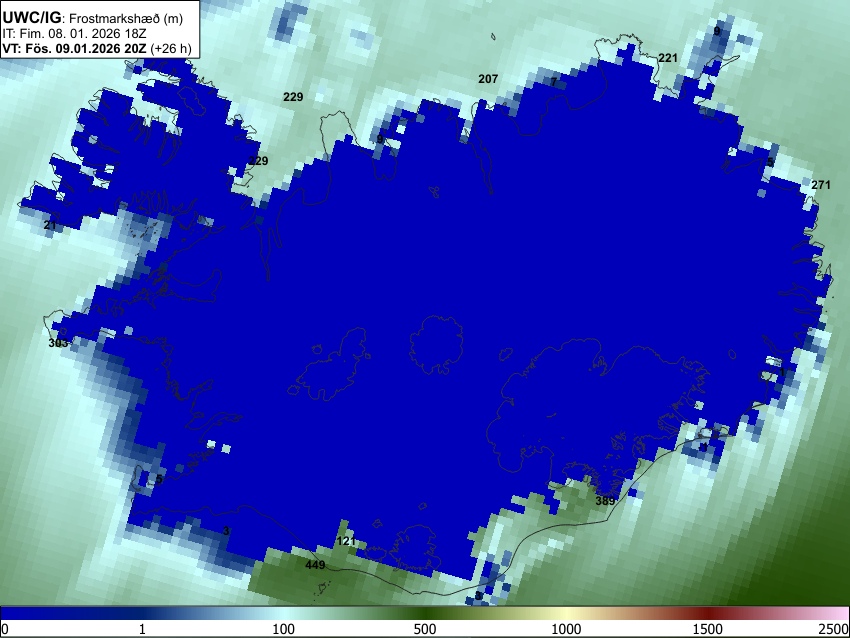This screenshot has width=850, height=638.
Task: Click the map value label '271'
Action: (x=821, y=185)
